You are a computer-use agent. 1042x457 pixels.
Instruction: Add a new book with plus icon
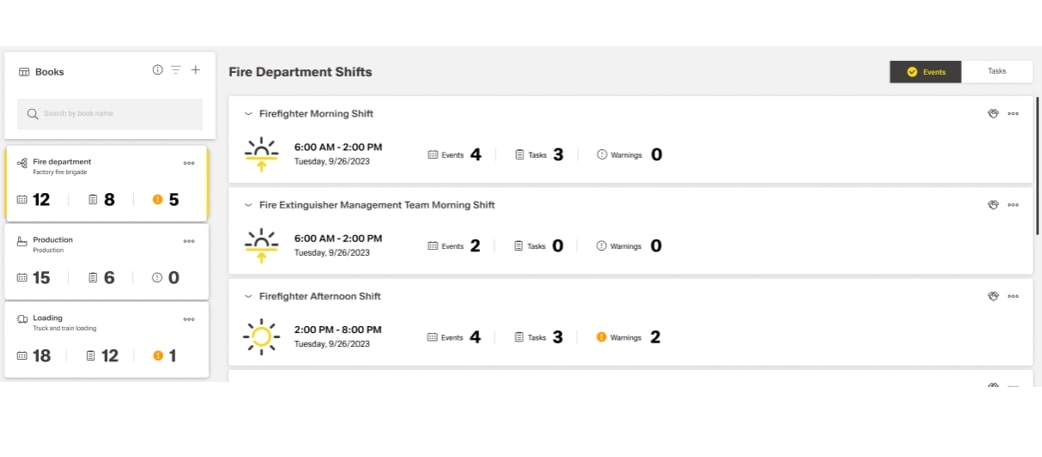tap(196, 70)
